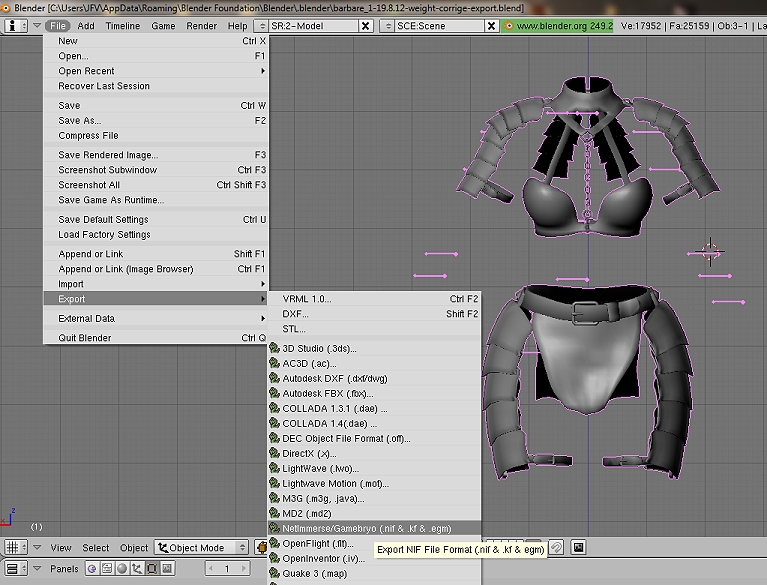
Task: Select the Editing context icon in Panels
Action: click(x=152, y=568)
